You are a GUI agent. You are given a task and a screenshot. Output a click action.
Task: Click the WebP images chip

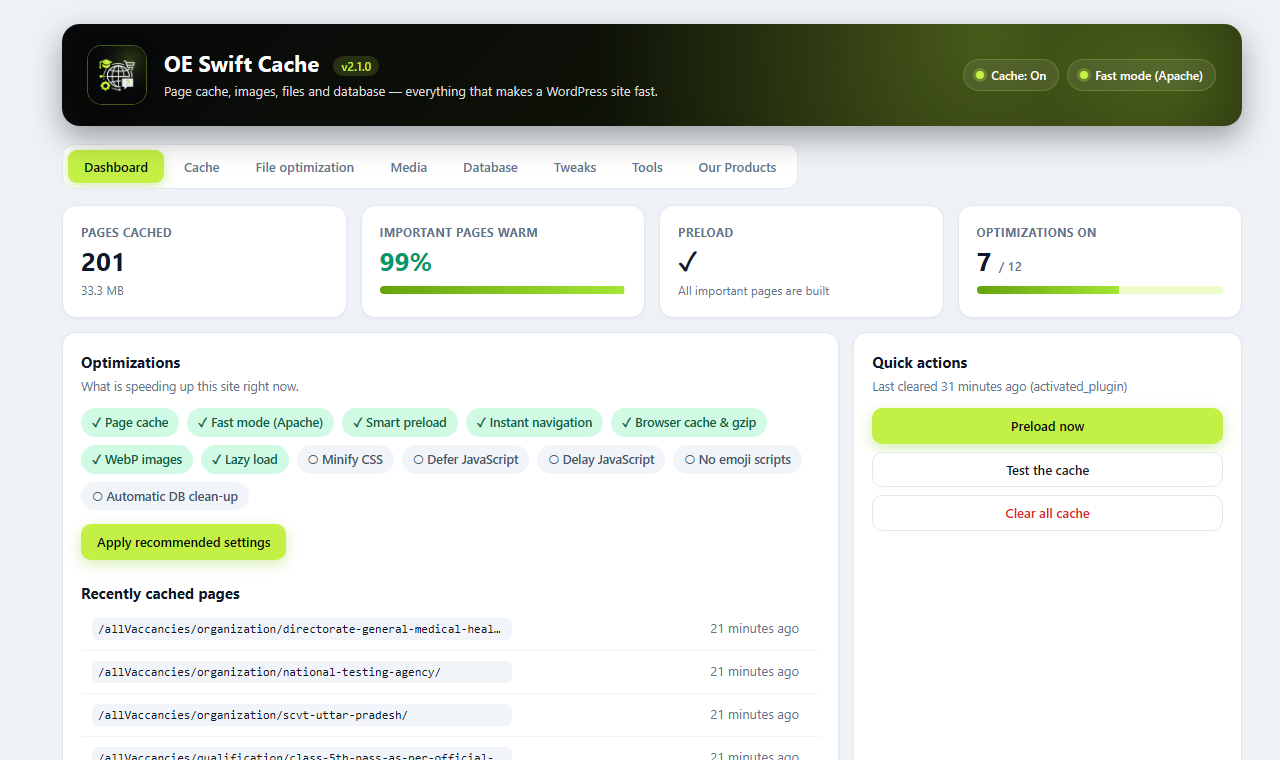tap(138, 459)
